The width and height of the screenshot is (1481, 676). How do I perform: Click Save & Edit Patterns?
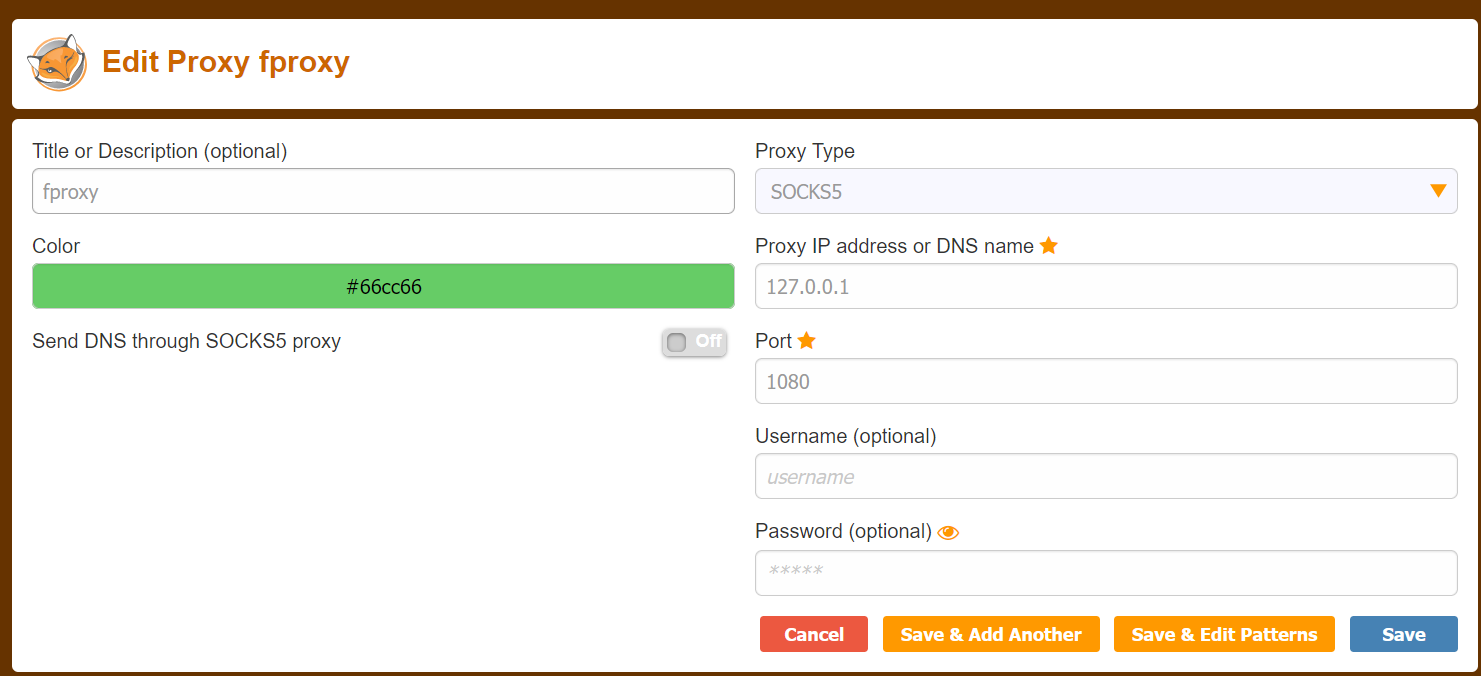(x=1224, y=634)
